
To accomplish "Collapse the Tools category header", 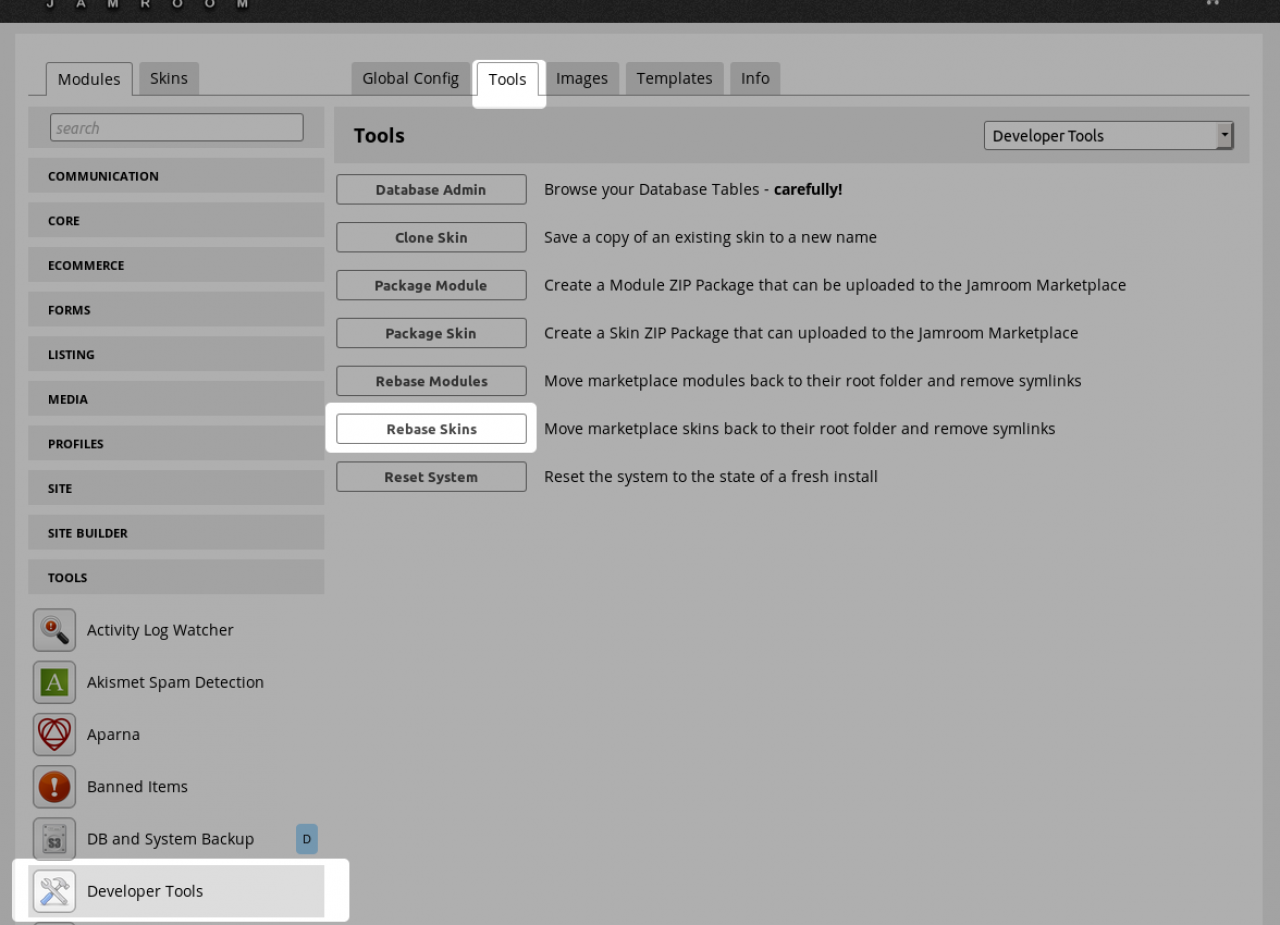I will [x=176, y=577].
